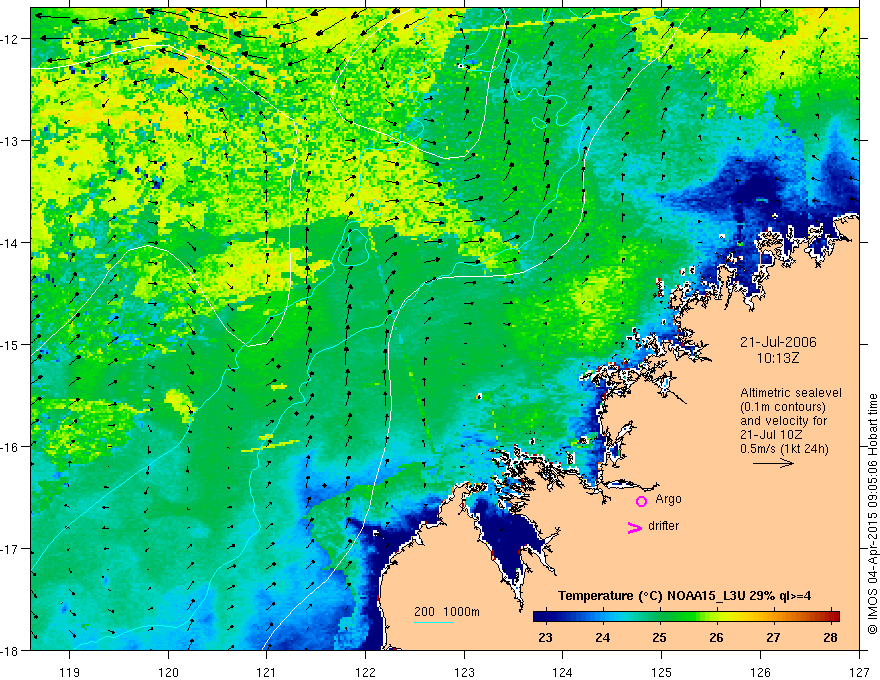Click the latitude axis label '-14'

(11, 243)
